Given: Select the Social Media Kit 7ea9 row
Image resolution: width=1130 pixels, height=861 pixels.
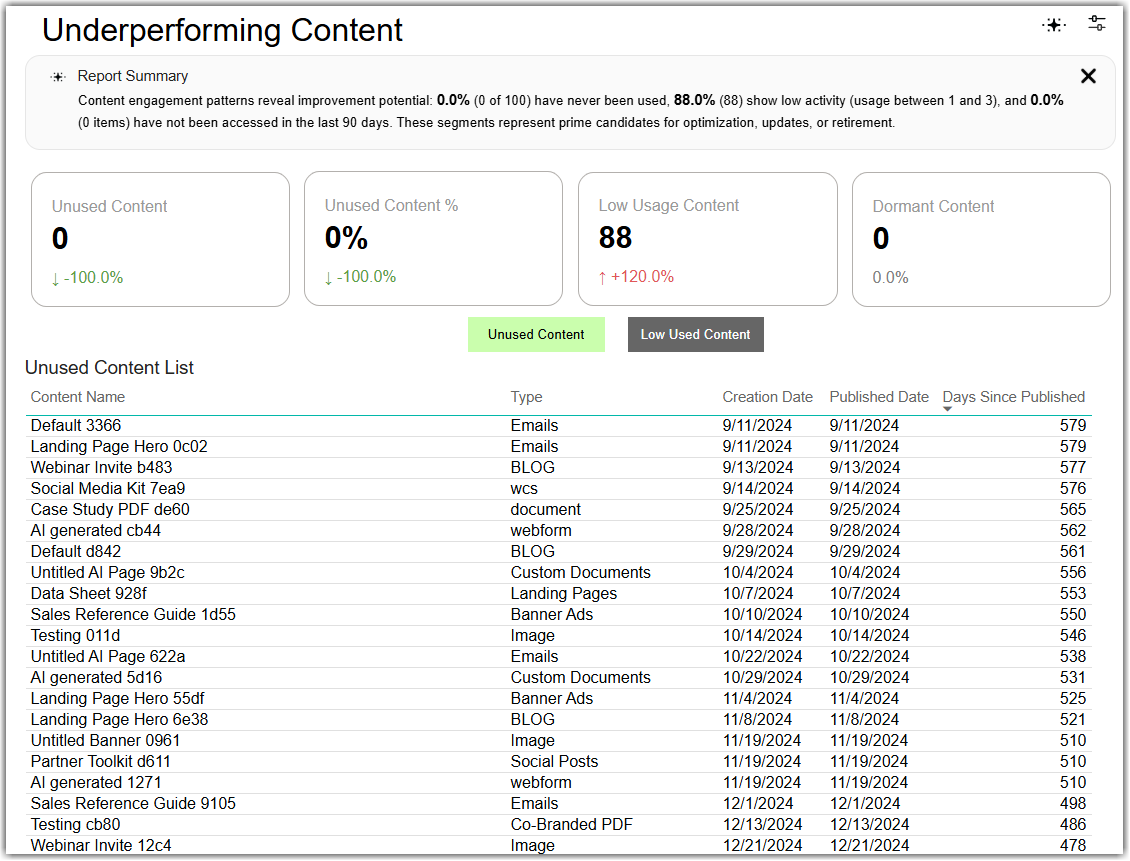Looking at the screenshot, I should (x=559, y=489).
